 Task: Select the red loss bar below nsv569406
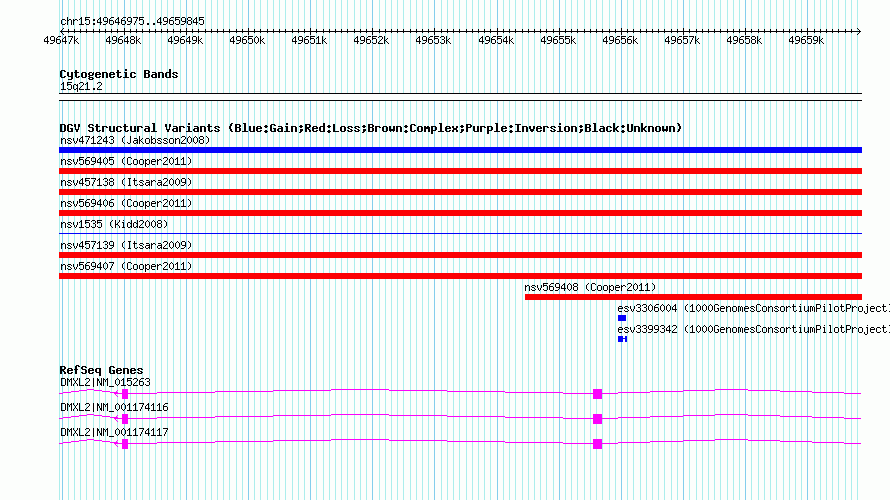click(x=460, y=213)
